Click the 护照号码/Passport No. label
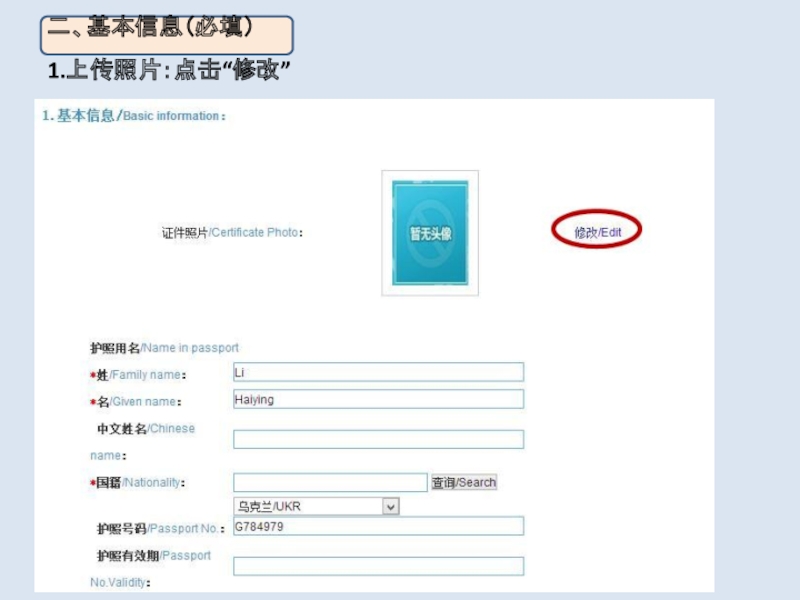 [161, 529]
